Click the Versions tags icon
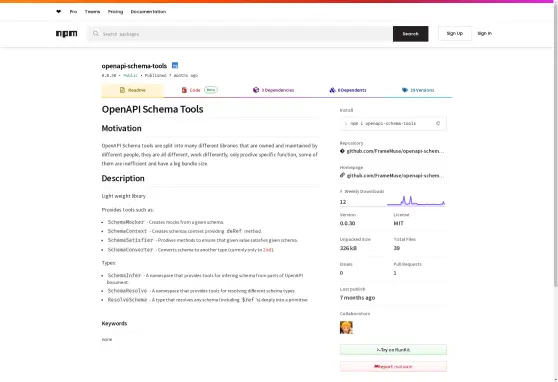558x382 pixels. point(405,90)
